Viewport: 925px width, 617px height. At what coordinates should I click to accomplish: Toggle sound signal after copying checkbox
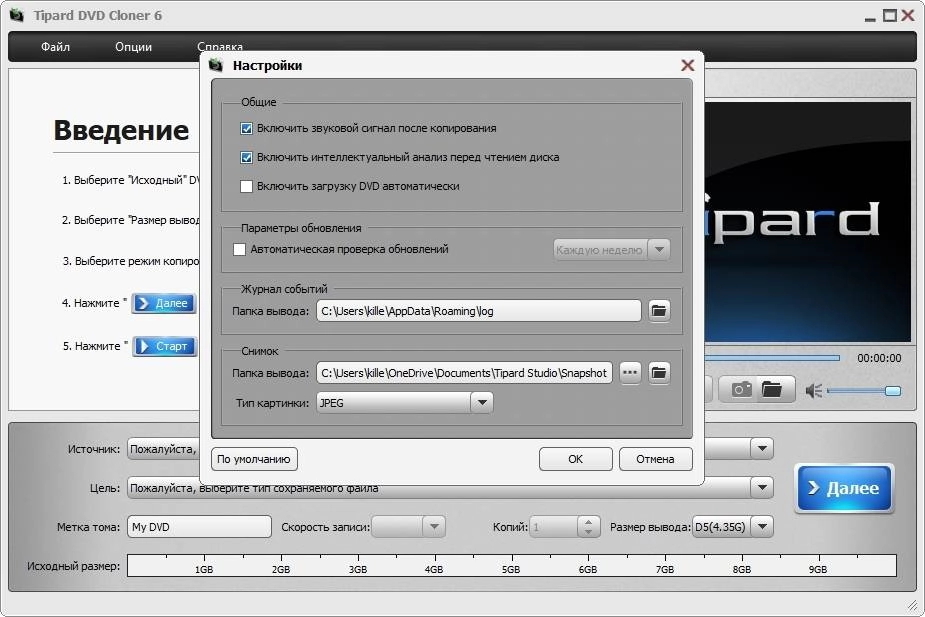point(247,128)
